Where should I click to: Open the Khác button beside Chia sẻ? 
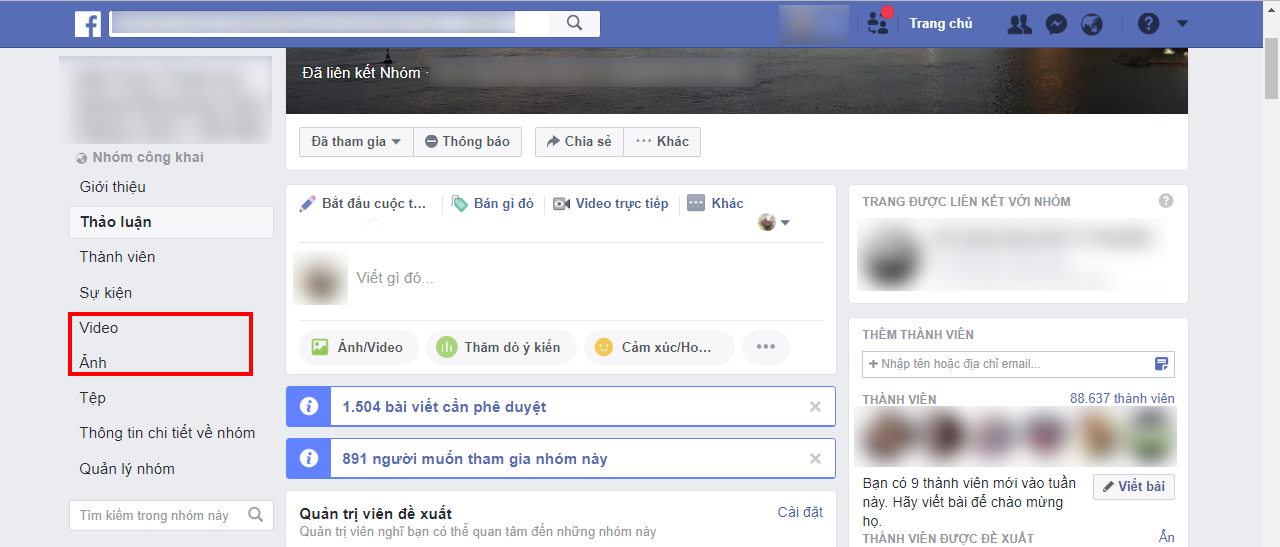[662, 142]
